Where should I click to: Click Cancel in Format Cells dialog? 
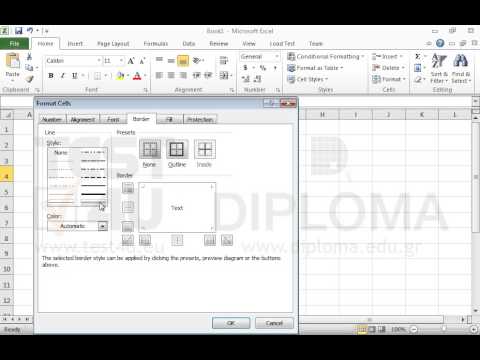[274, 323]
